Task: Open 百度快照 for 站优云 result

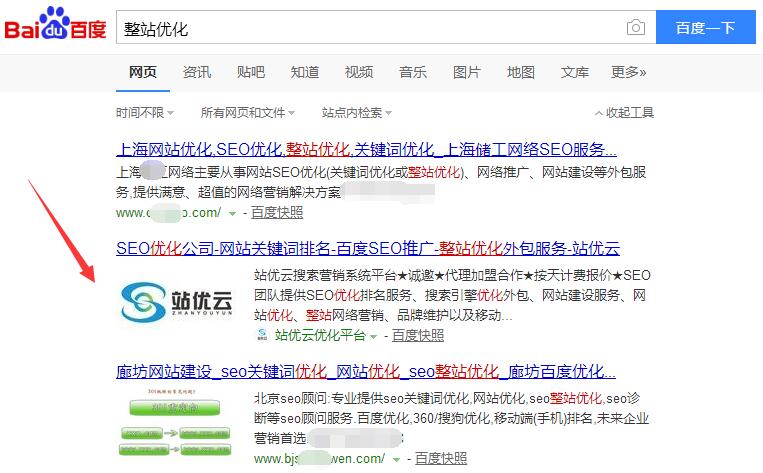Action: [418, 335]
